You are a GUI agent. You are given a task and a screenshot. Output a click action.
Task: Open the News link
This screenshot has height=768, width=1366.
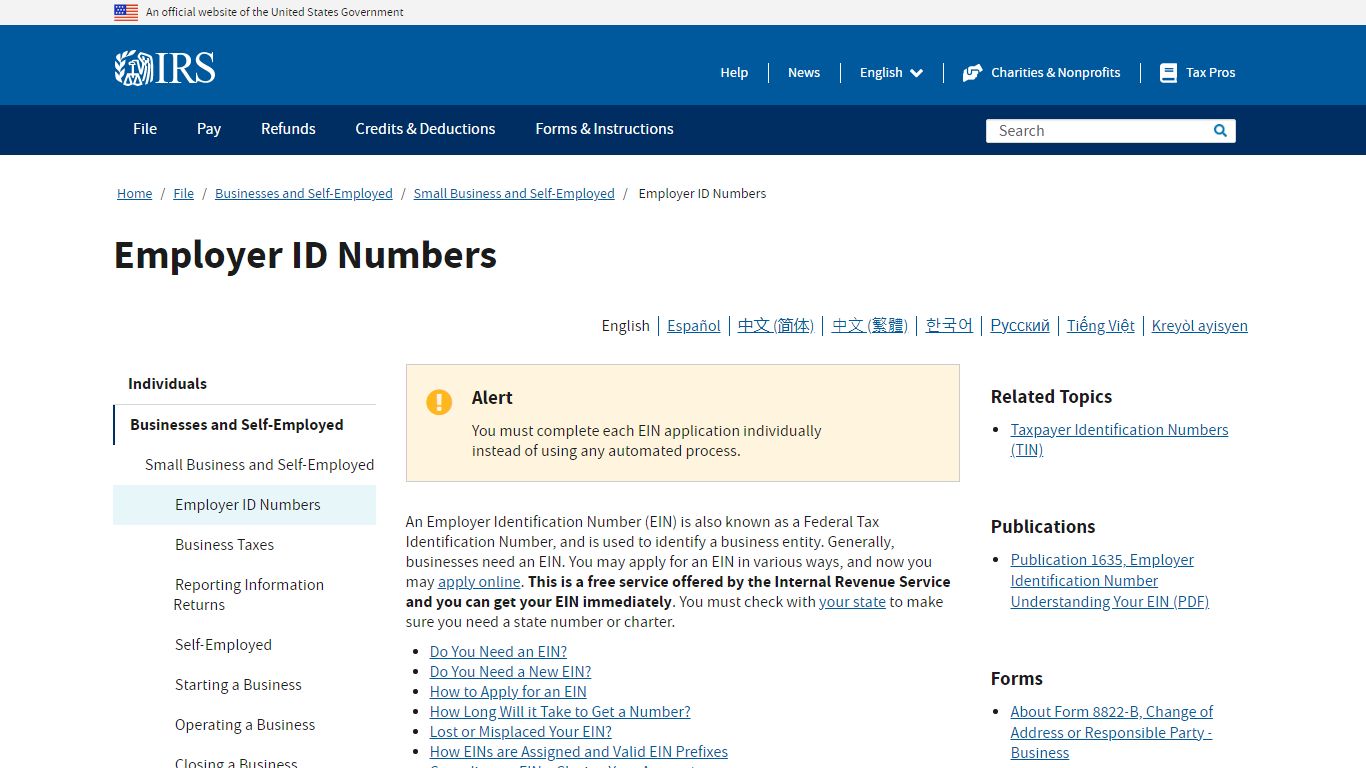click(804, 73)
